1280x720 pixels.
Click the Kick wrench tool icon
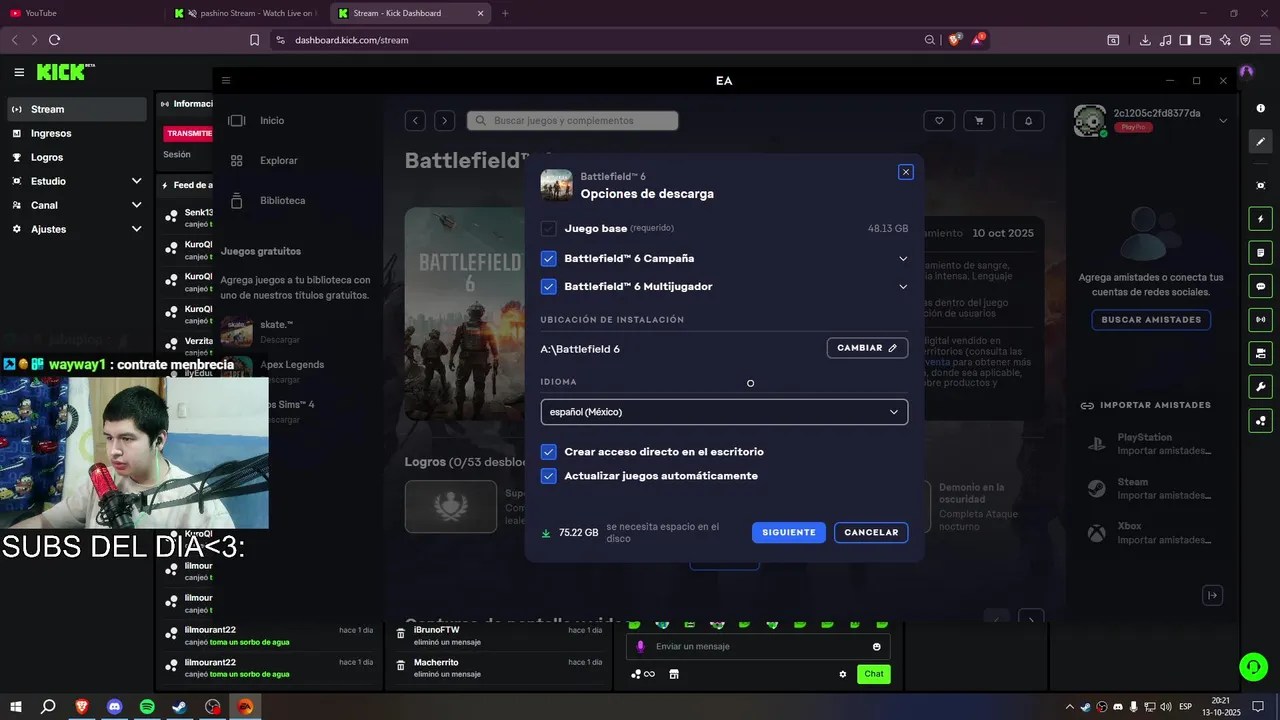point(1260,387)
